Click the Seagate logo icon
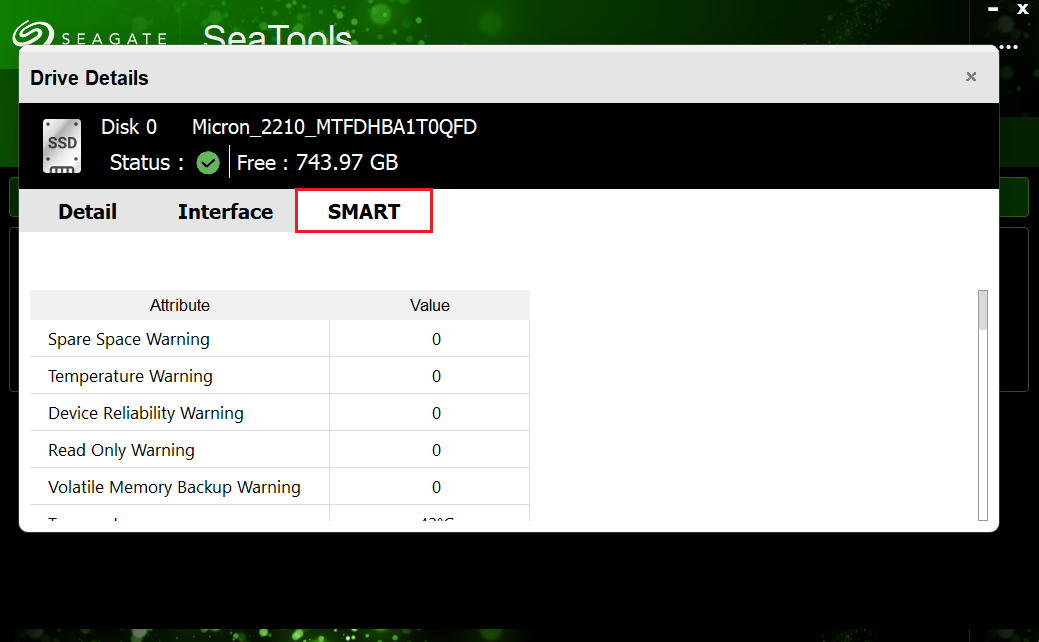 [x=33, y=33]
